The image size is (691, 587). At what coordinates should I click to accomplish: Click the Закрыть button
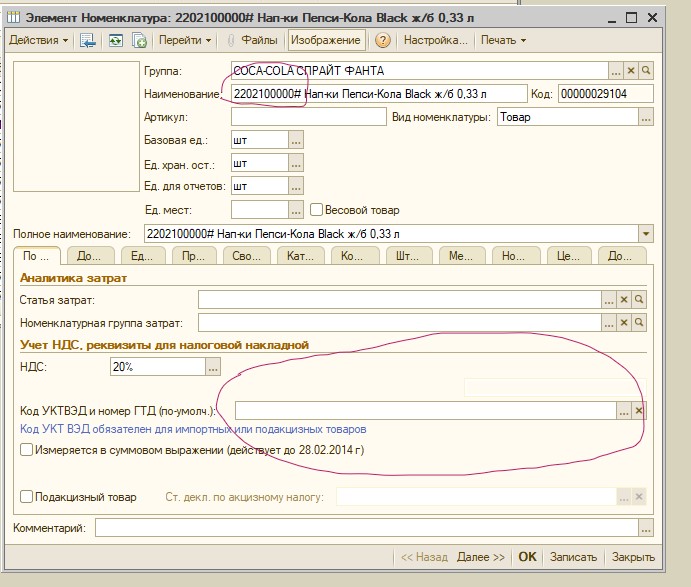633,557
